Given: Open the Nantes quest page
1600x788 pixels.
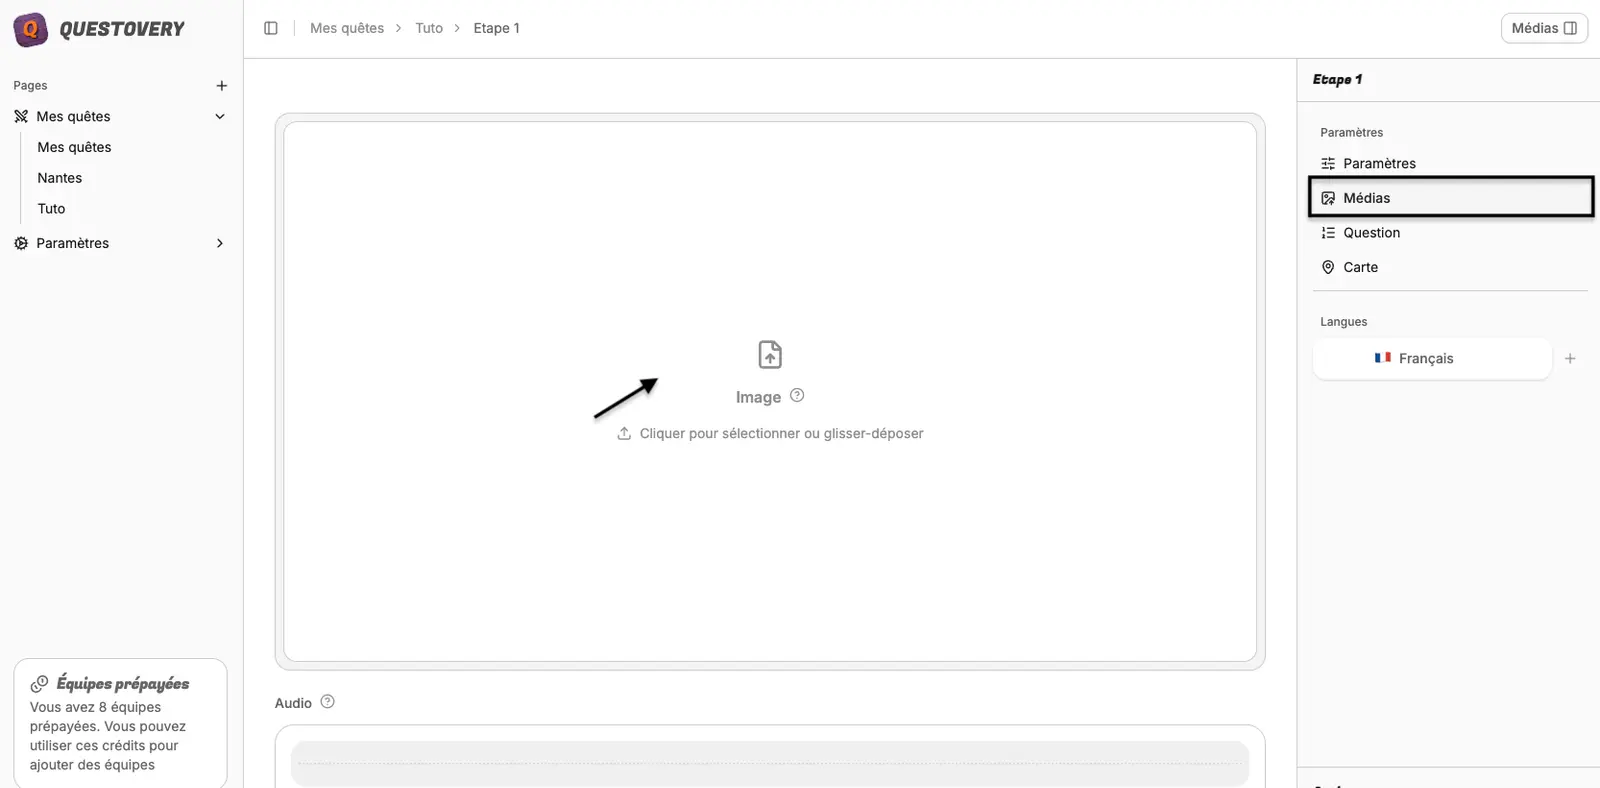Looking at the screenshot, I should [x=60, y=178].
